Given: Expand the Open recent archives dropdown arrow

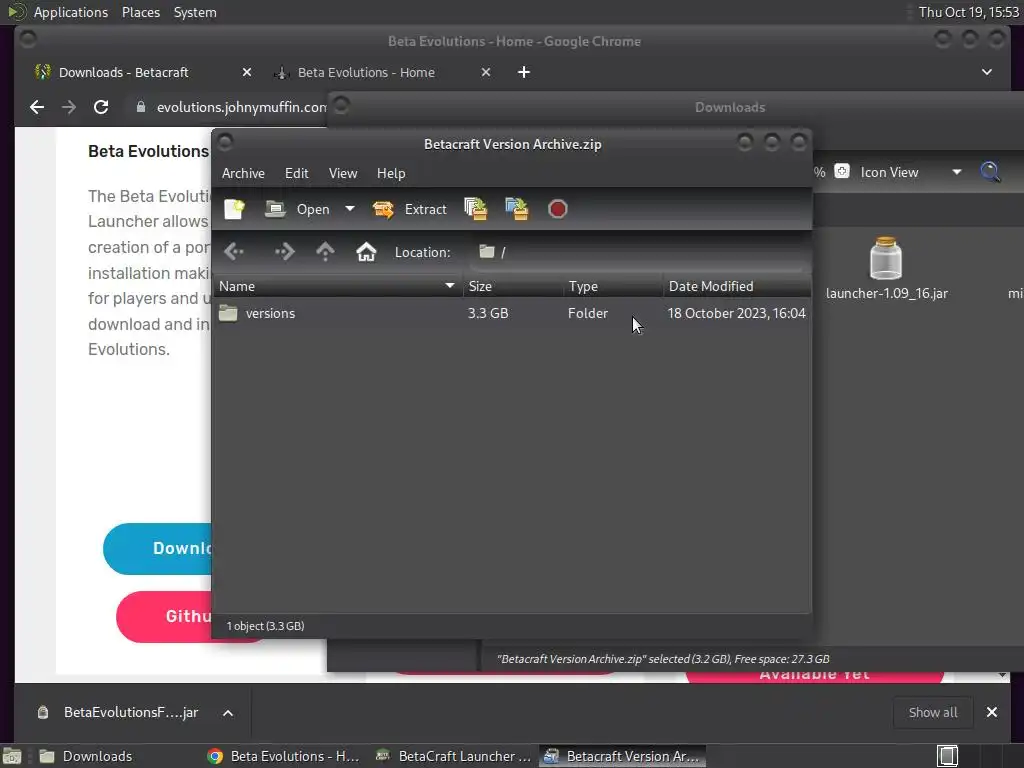Looking at the screenshot, I should [350, 209].
